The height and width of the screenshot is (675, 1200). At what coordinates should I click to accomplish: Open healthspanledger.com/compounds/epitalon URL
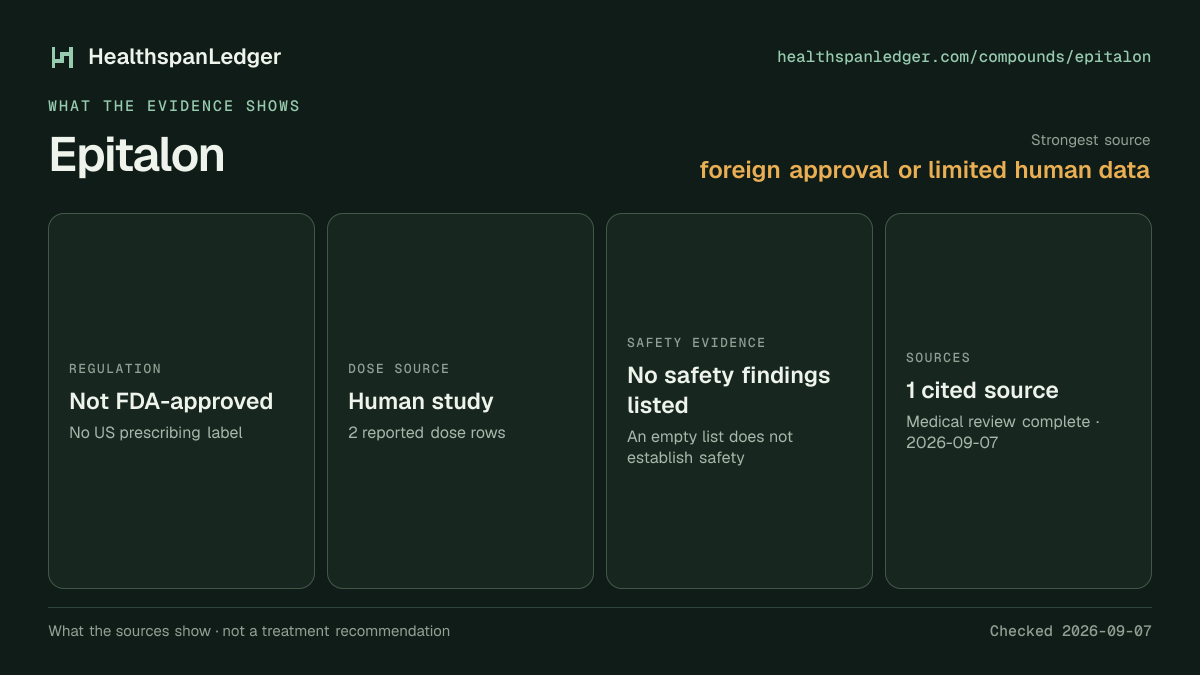tap(964, 57)
